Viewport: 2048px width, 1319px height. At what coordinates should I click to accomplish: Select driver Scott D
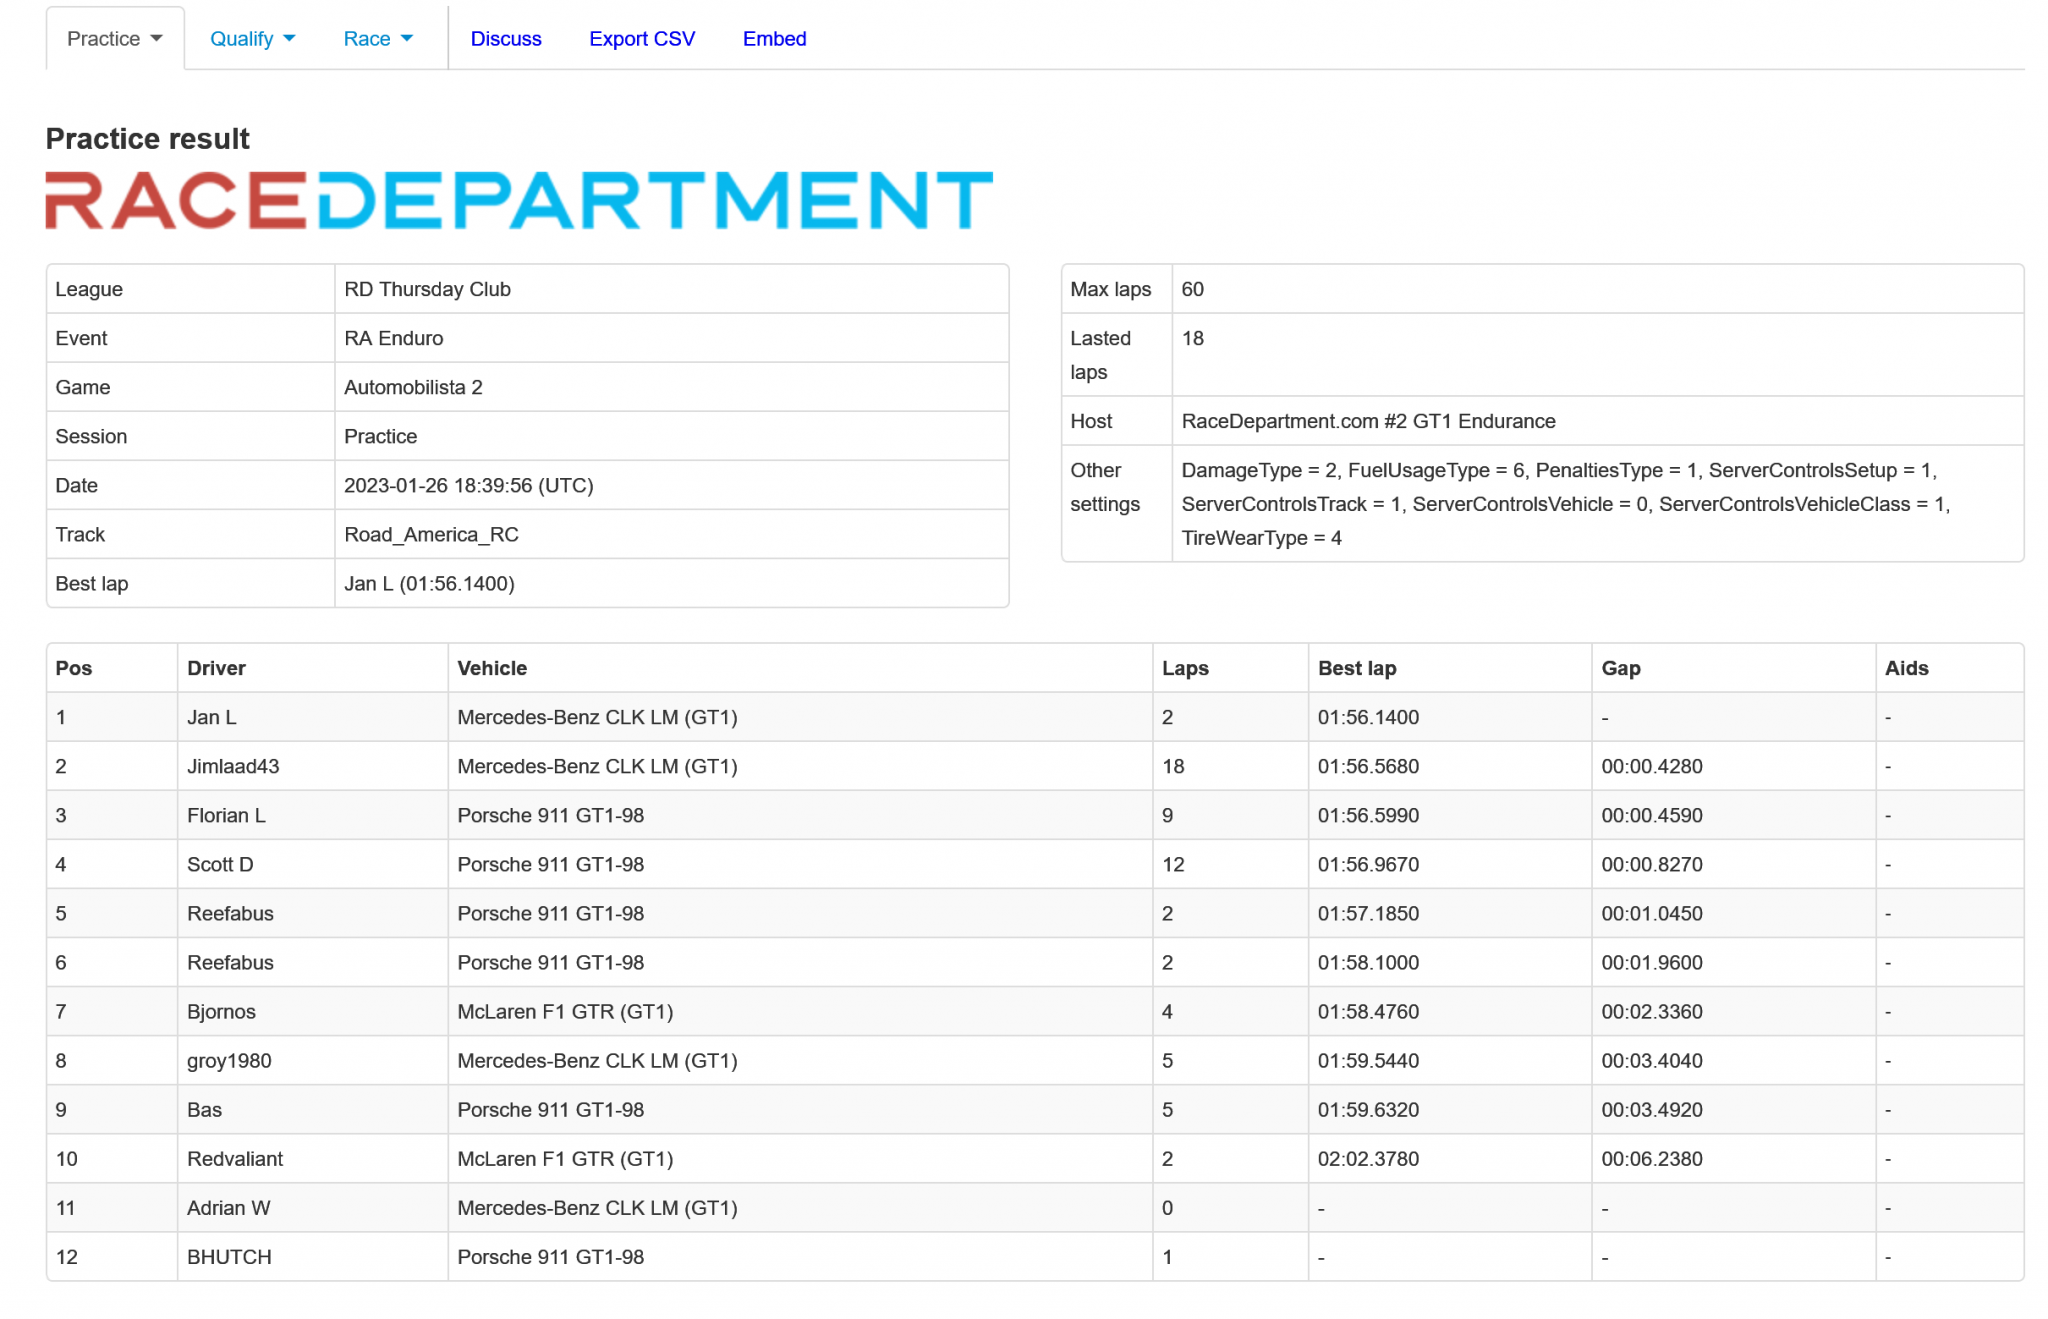tap(220, 864)
